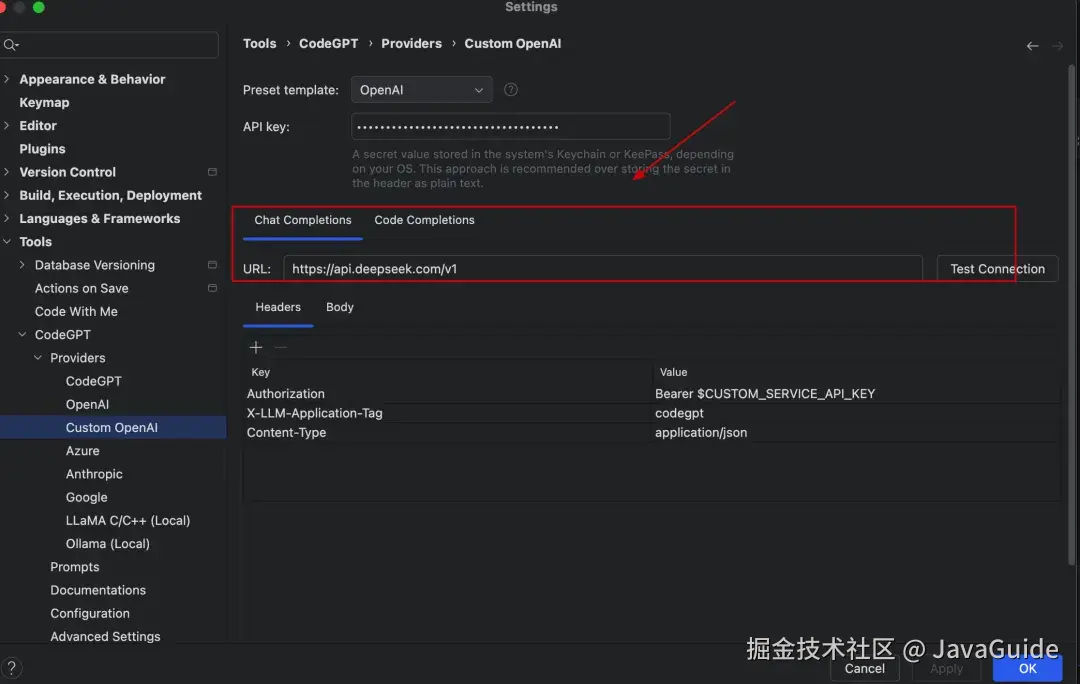Click Tools in the breadcrumb
Screen dimensions: 1080x684
click(259, 43)
